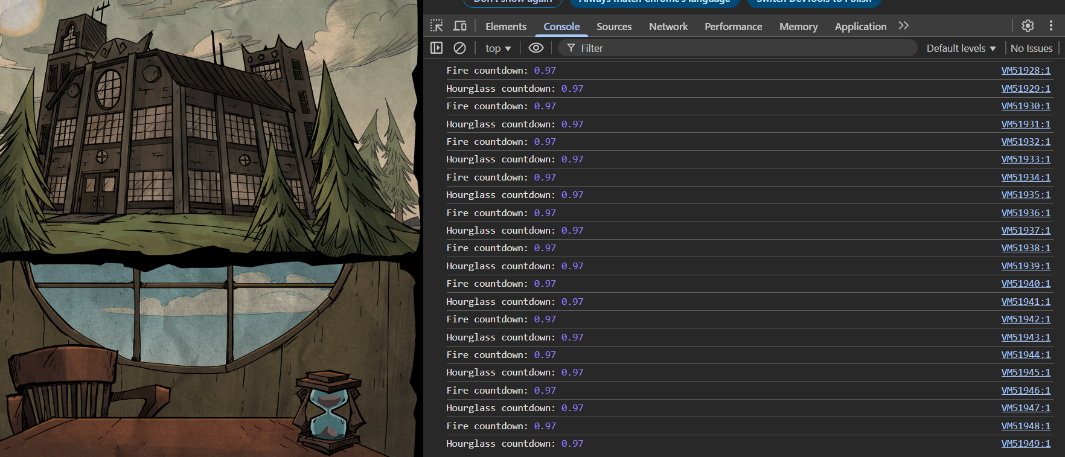
Task: Click the eye icon for live expressions
Action: [x=536, y=48]
